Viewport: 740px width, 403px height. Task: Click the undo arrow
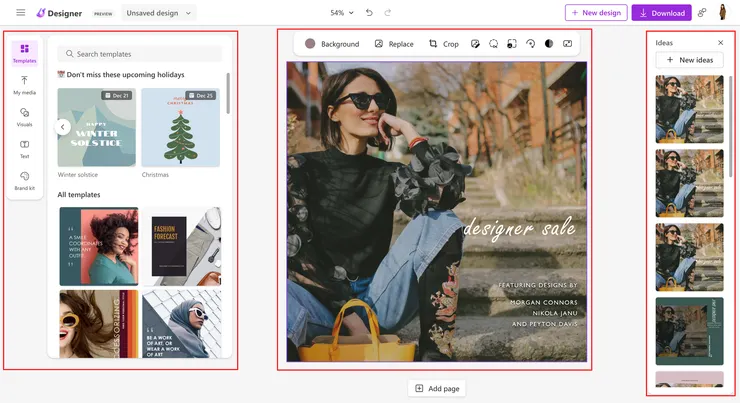coord(369,13)
